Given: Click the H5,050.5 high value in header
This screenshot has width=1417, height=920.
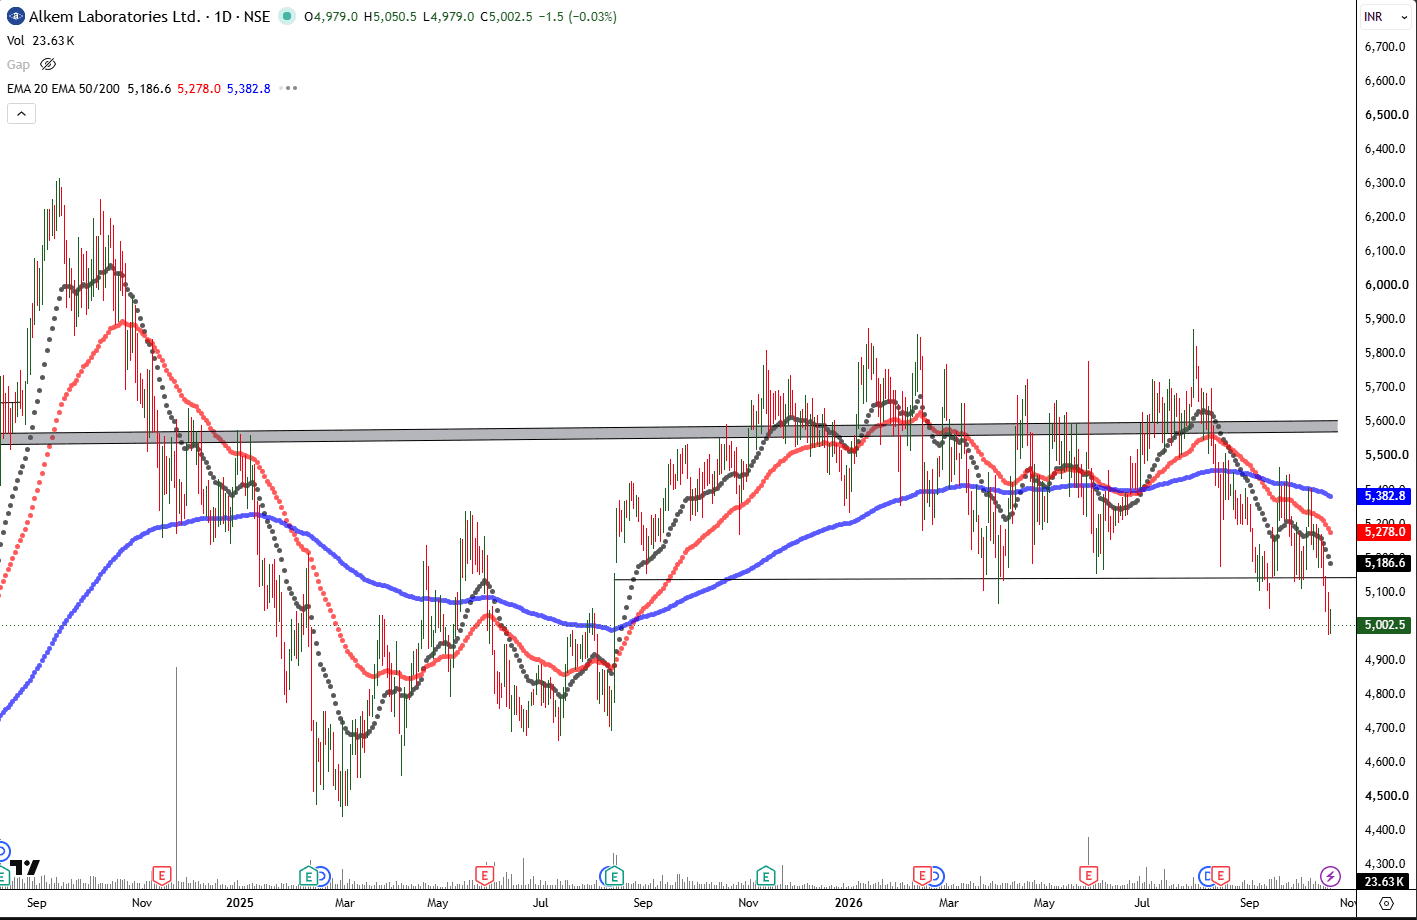Looking at the screenshot, I should 390,17.
